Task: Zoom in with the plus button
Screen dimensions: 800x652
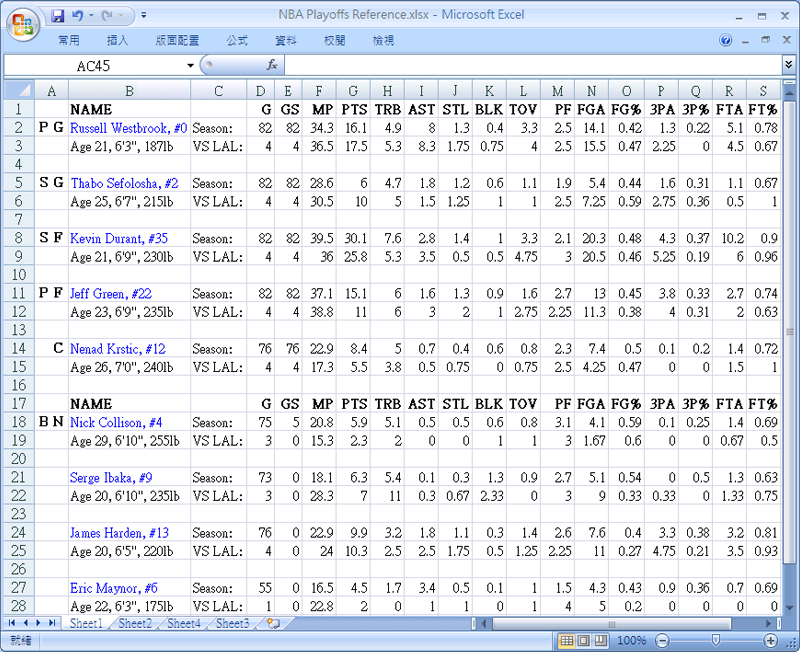Action: click(x=770, y=640)
